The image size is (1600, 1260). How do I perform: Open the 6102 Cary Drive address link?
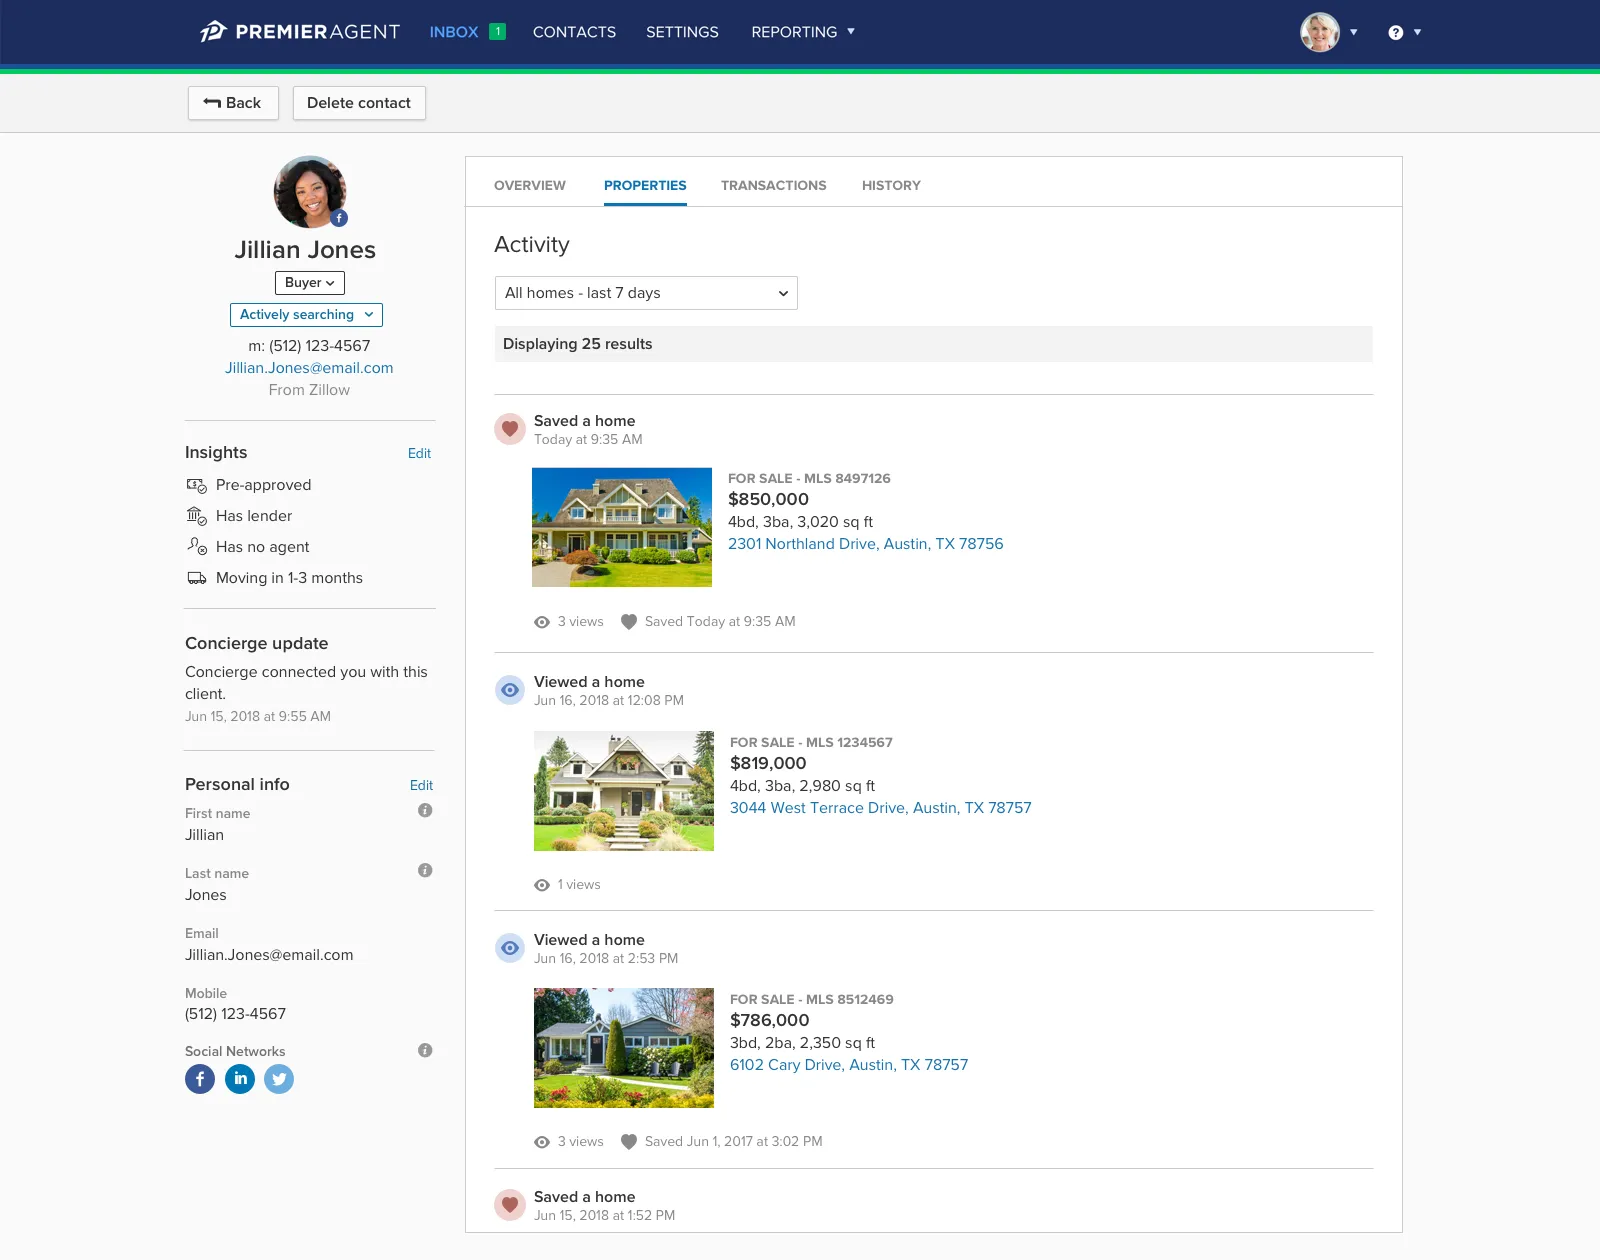click(849, 1065)
